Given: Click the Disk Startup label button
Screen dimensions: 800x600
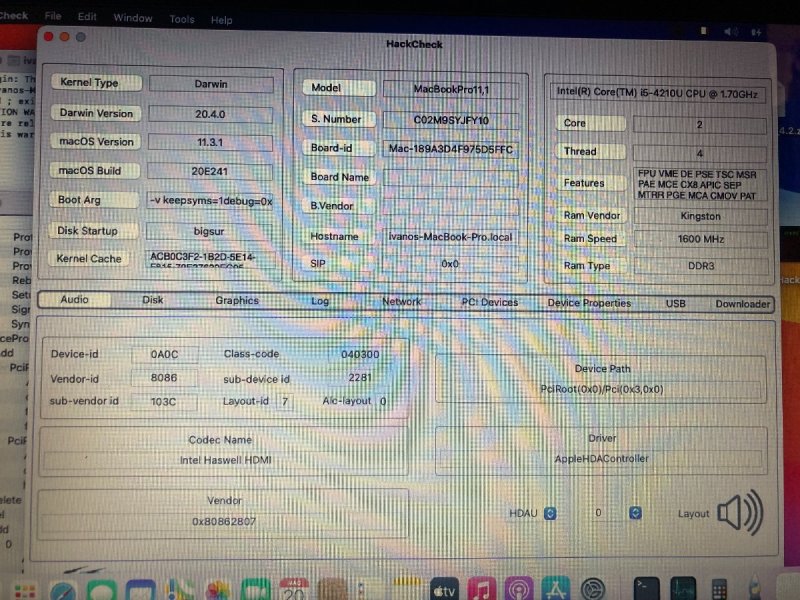Looking at the screenshot, I should pyautogui.click(x=93, y=231).
